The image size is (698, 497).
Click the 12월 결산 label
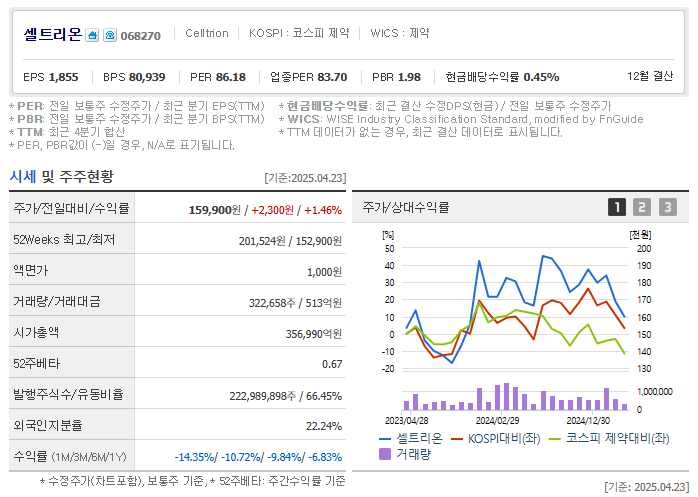coord(650,76)
